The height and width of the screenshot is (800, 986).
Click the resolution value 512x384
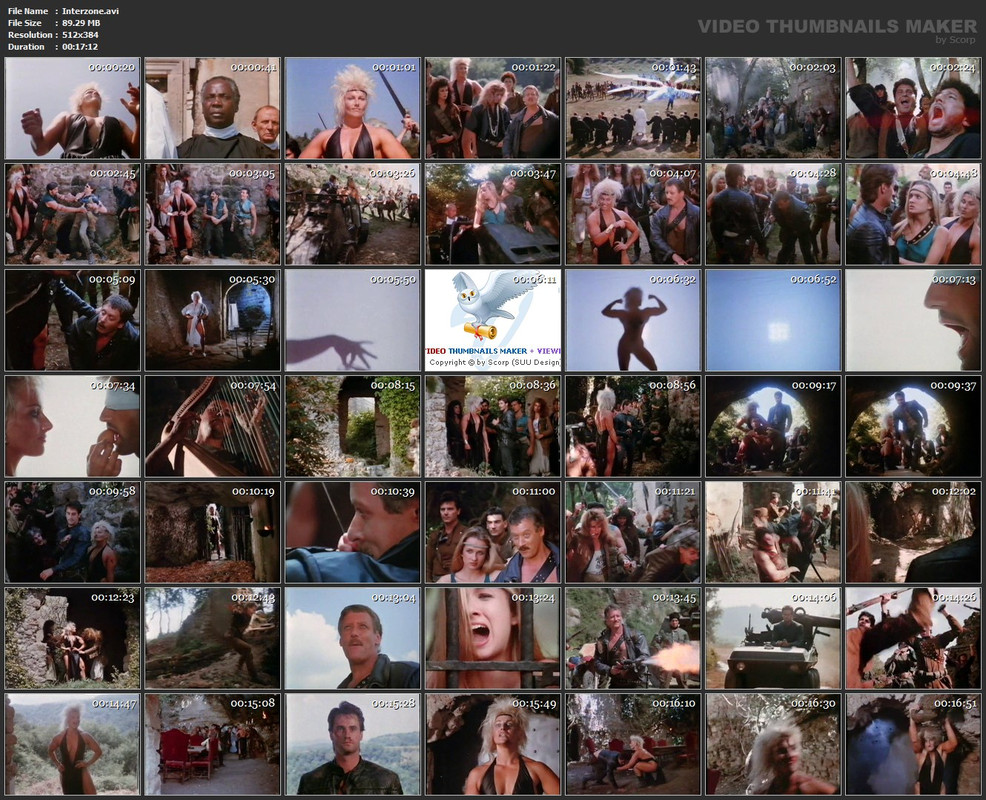pos(80,35)
